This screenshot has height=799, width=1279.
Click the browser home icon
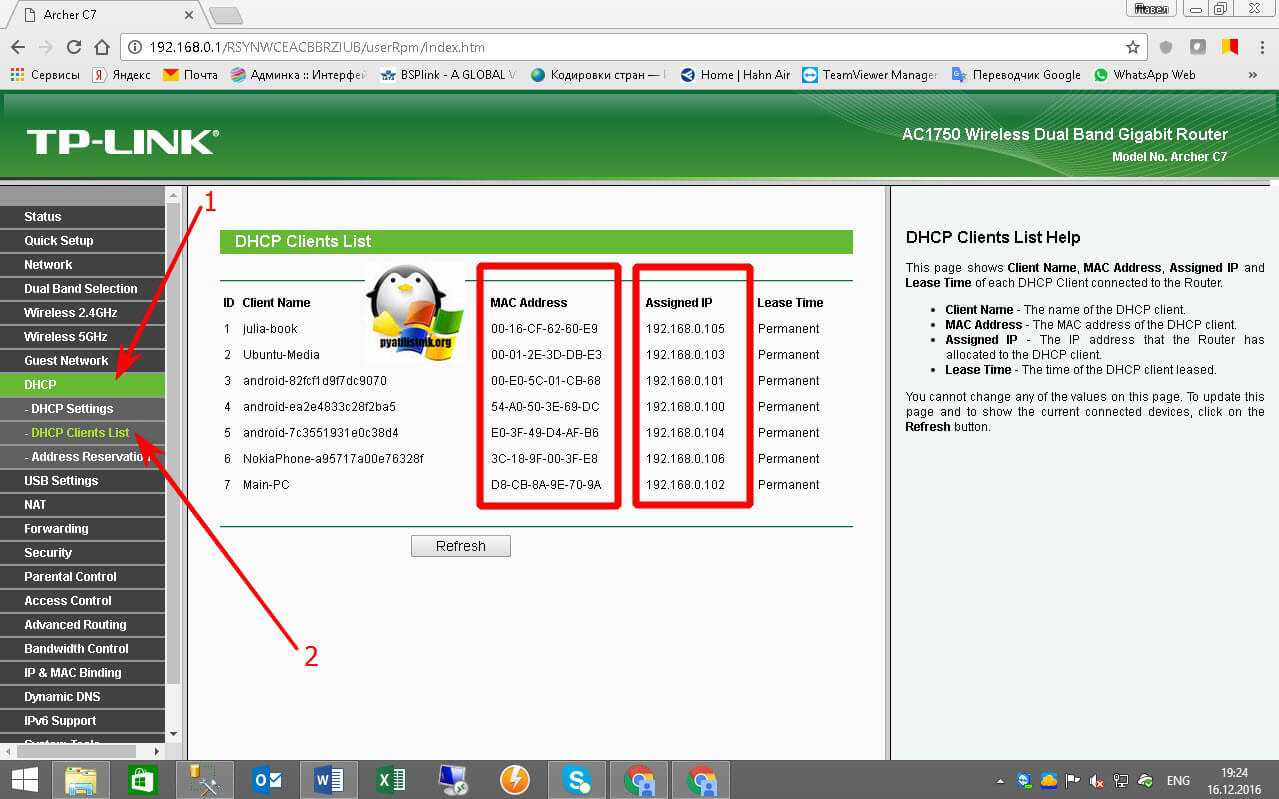(x=101, y=47)
